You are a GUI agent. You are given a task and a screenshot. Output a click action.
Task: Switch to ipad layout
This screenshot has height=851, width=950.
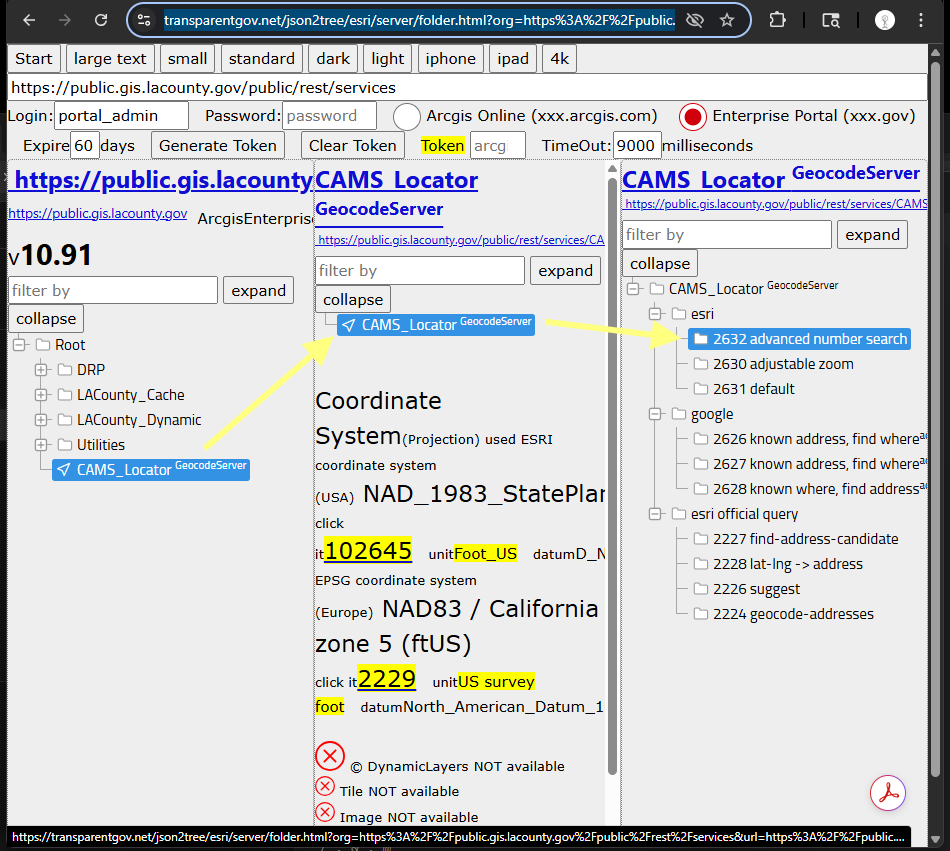tap(513, 59)
